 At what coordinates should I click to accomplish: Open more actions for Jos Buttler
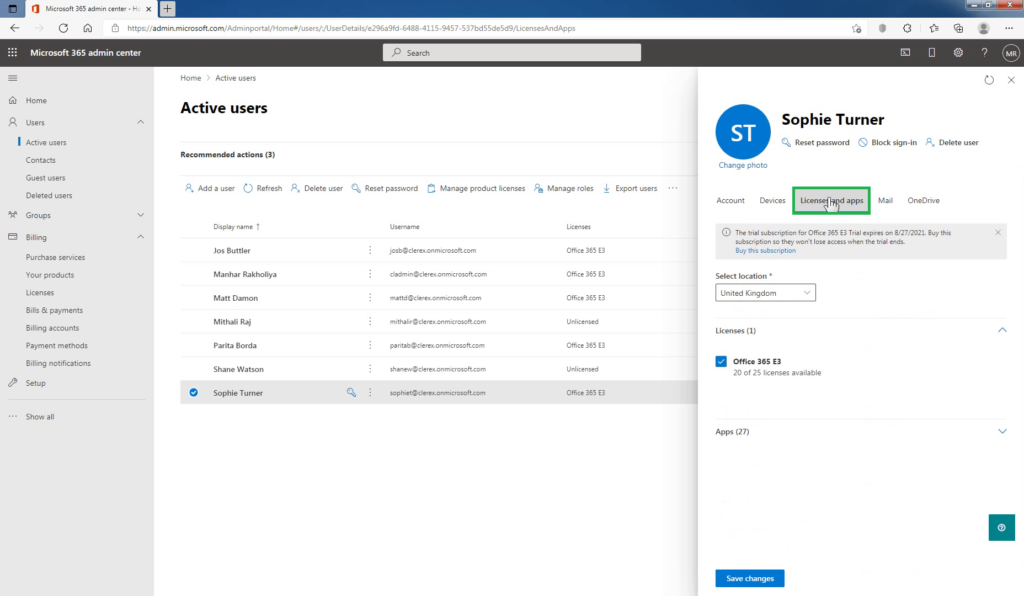coord(370,250)
